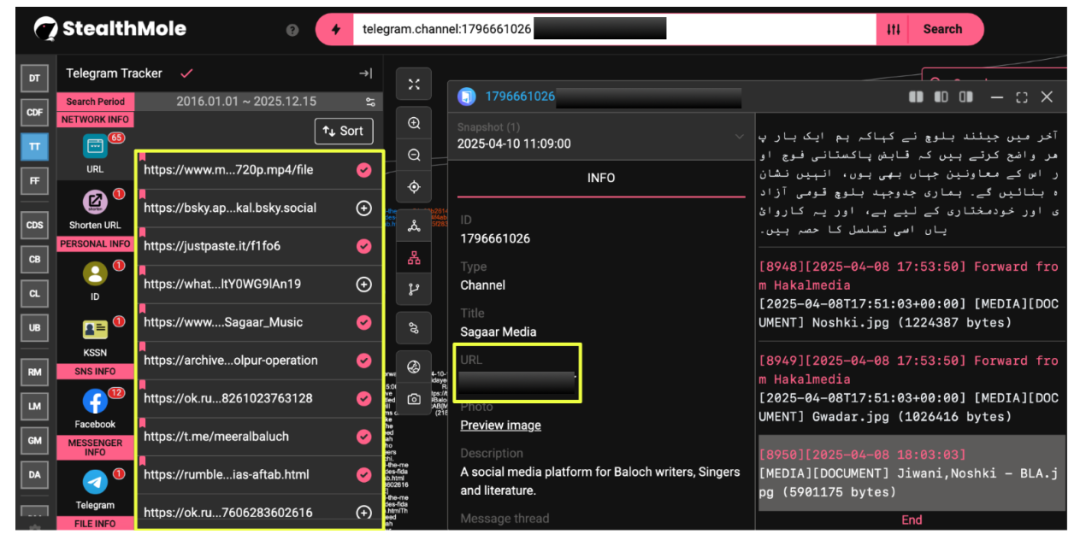Toggle checkmark for ok.ru 8261023763128 URL

pos(364,398)
